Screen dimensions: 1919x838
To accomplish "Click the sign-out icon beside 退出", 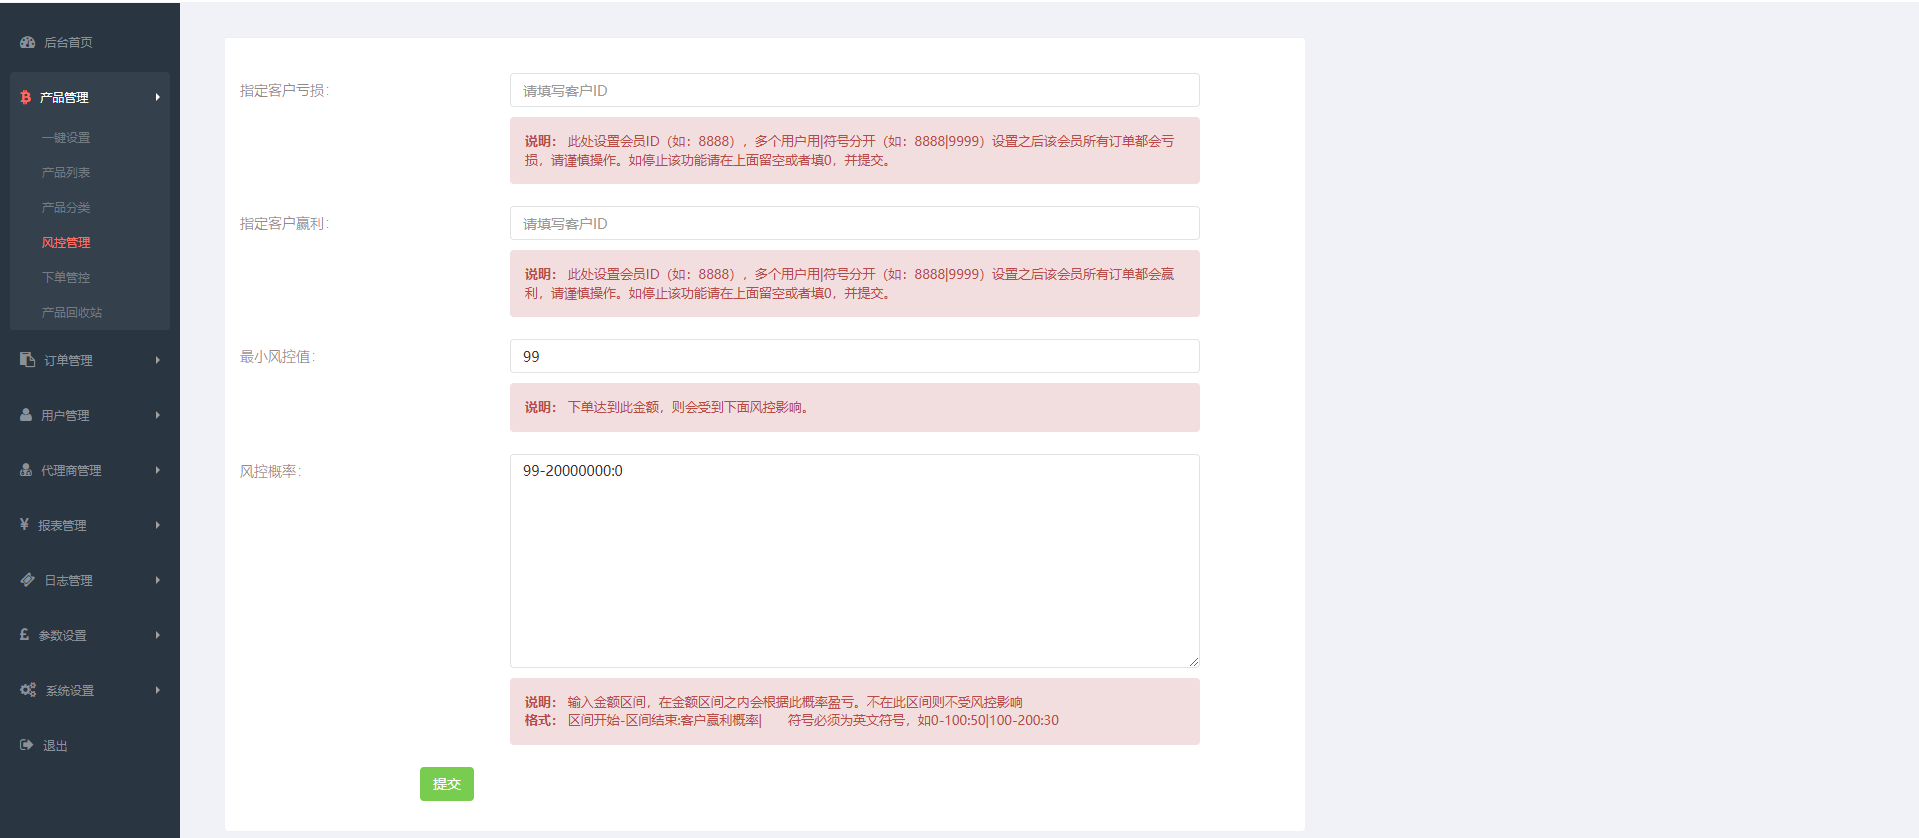I will coord(27,745).
